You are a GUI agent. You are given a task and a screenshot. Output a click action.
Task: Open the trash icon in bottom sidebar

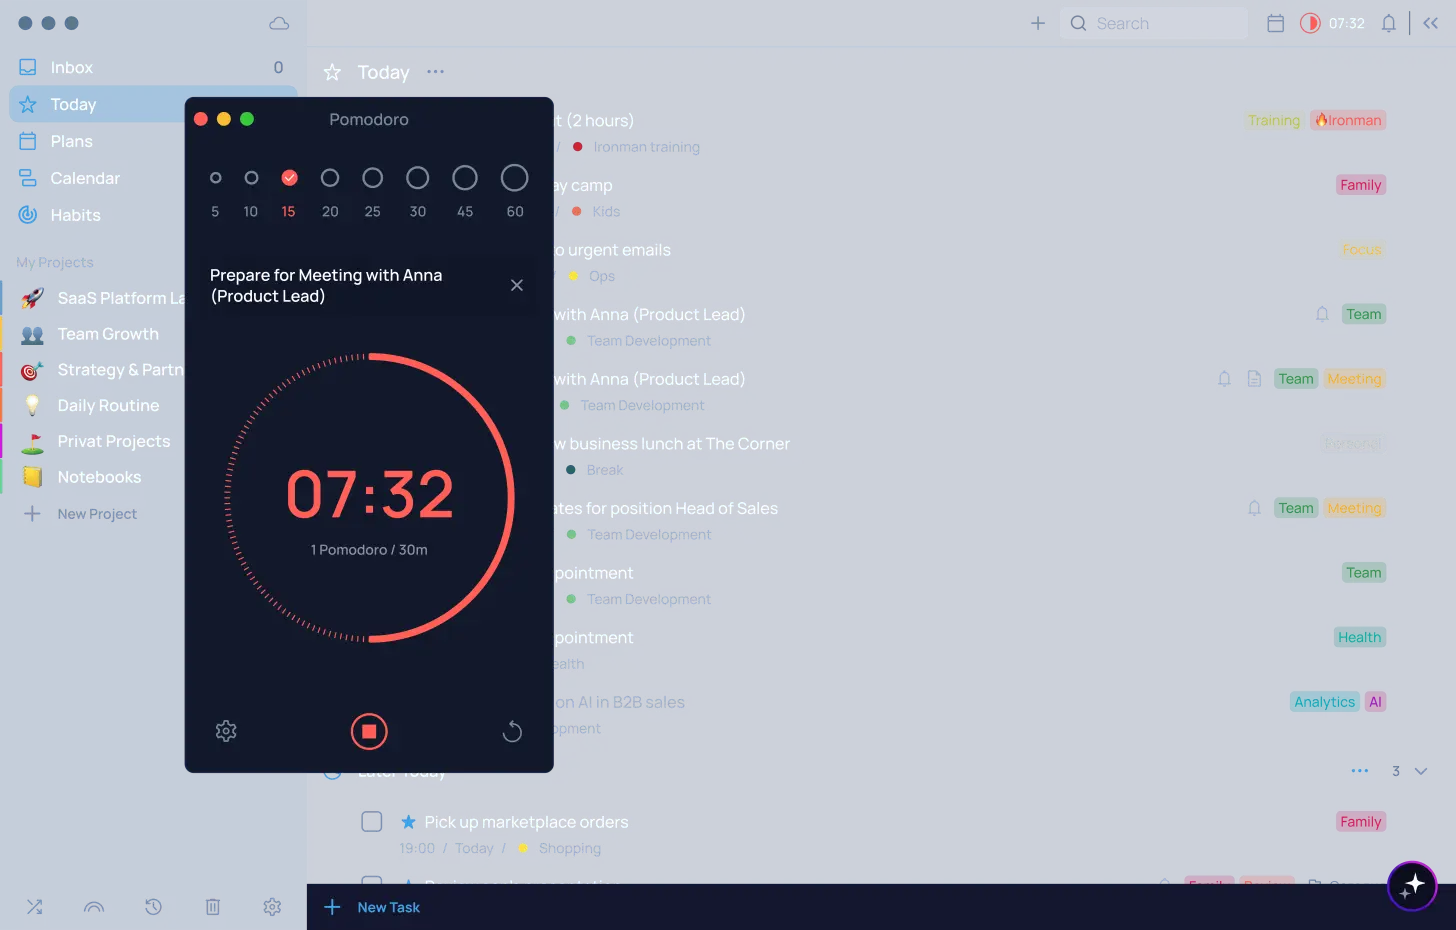click(213, 907)
